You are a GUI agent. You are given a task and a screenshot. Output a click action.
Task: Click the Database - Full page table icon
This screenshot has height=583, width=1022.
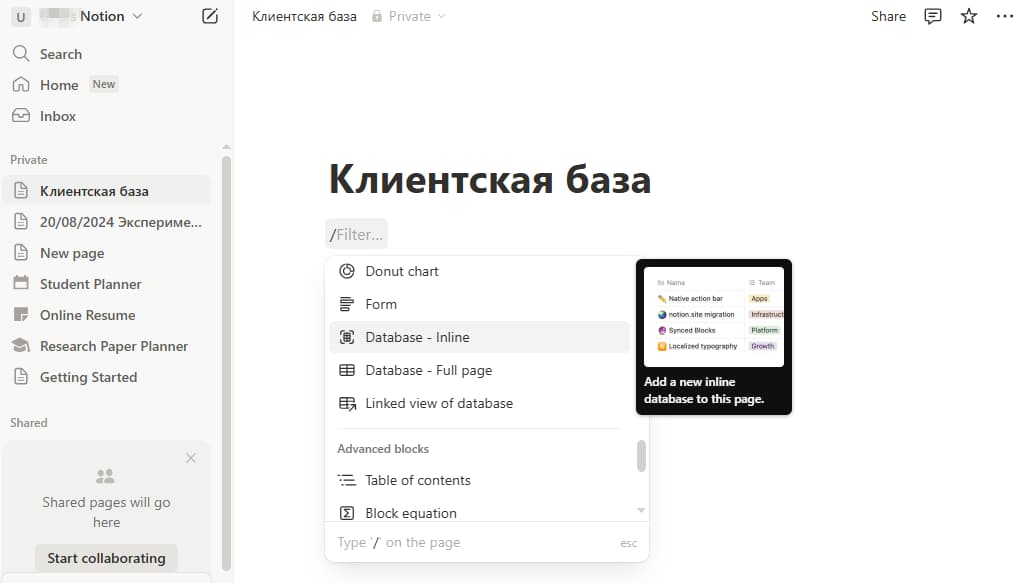coord(347,370)
